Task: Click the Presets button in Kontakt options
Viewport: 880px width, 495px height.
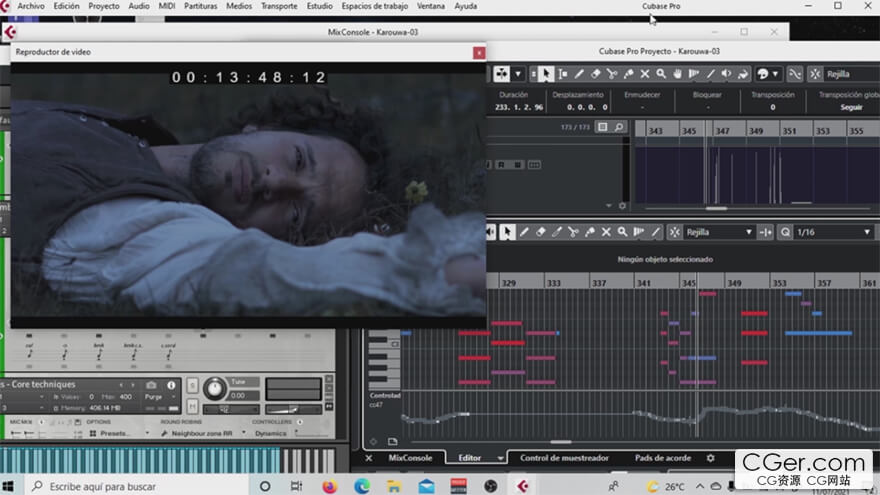Action: [114, 434]
